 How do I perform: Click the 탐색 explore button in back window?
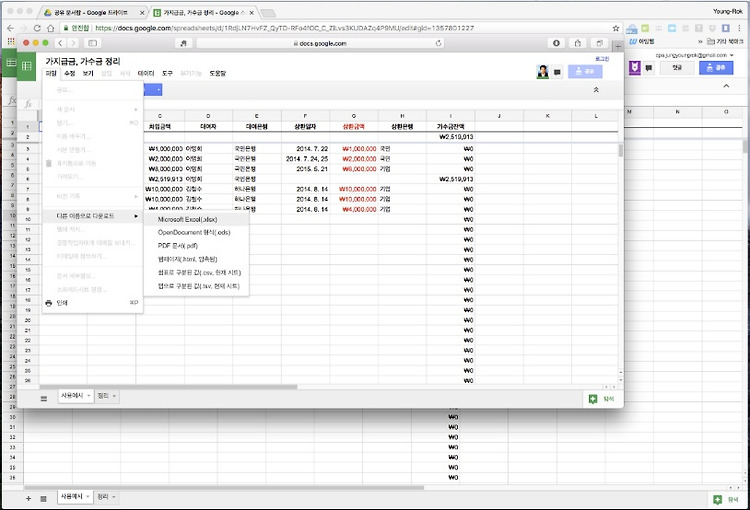(x=726, y=499)
